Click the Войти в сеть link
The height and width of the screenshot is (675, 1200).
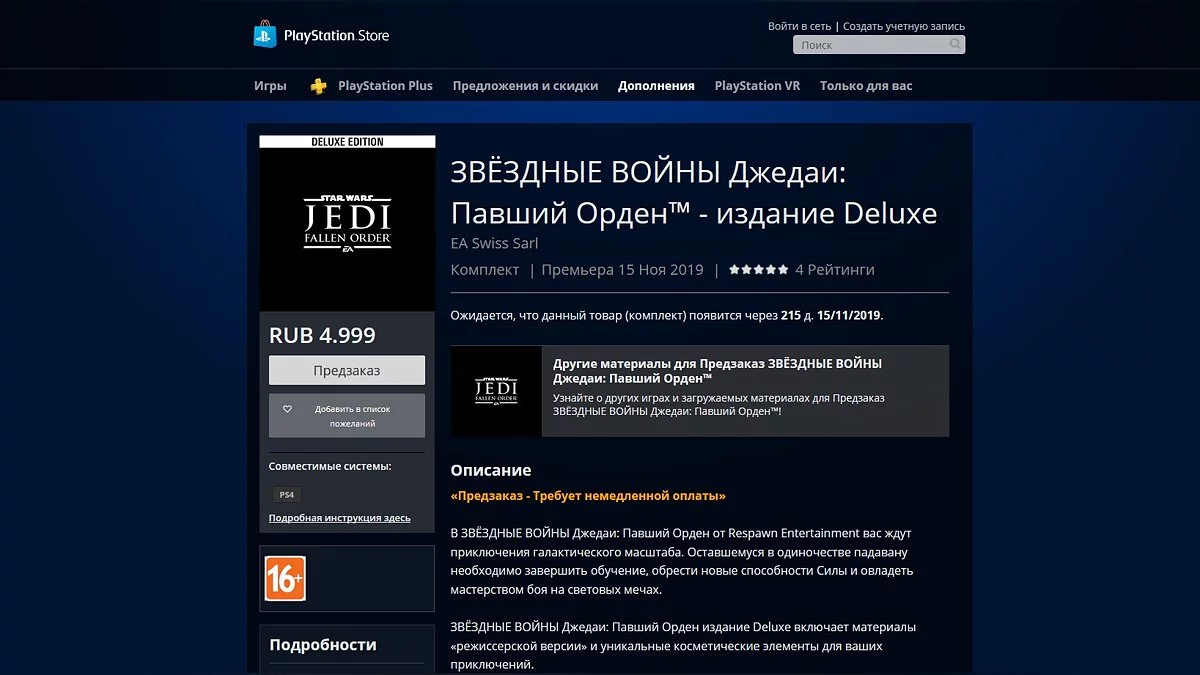click(799, 26)
